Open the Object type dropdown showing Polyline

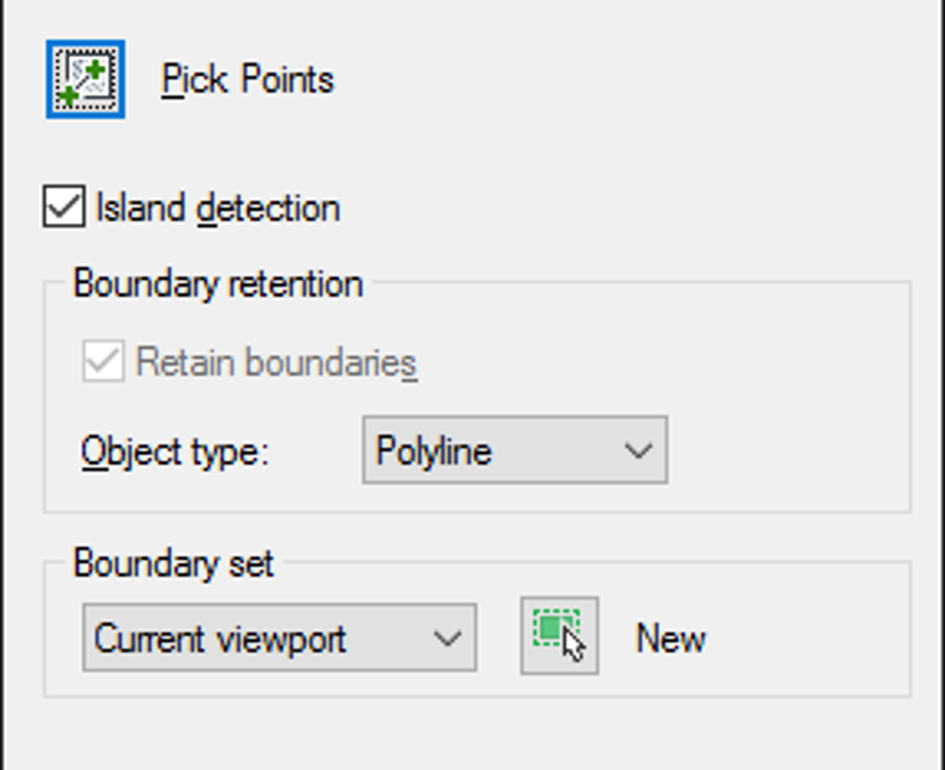tap(640, 451)
